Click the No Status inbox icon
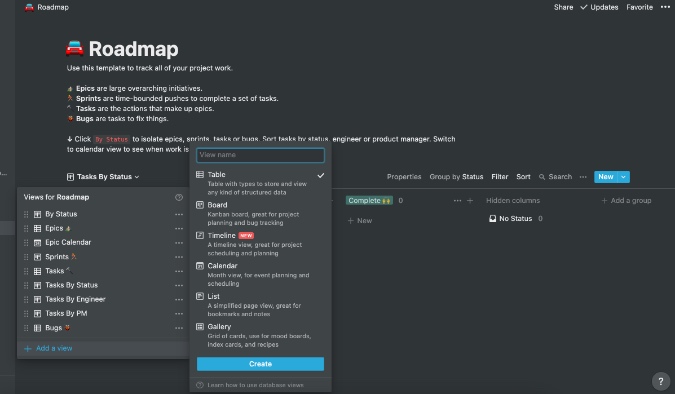The height and width of the screenshot is (394, 675). 492,219
